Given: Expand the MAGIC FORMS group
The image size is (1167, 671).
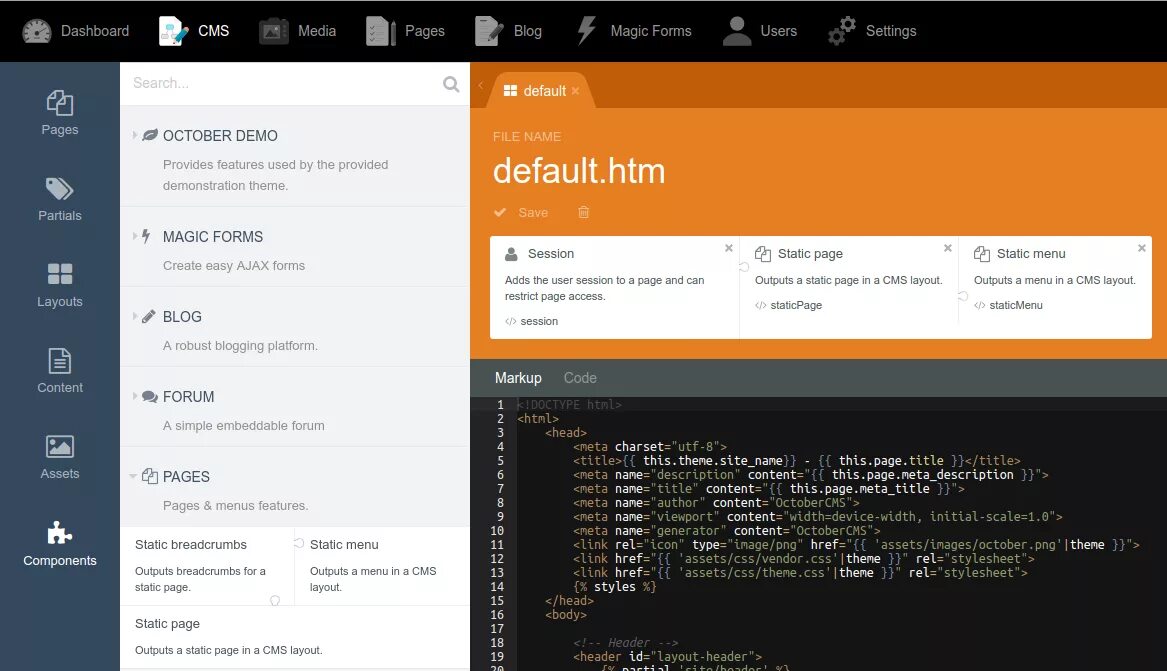Looking at the screenshot, I should tap(134, 237).
